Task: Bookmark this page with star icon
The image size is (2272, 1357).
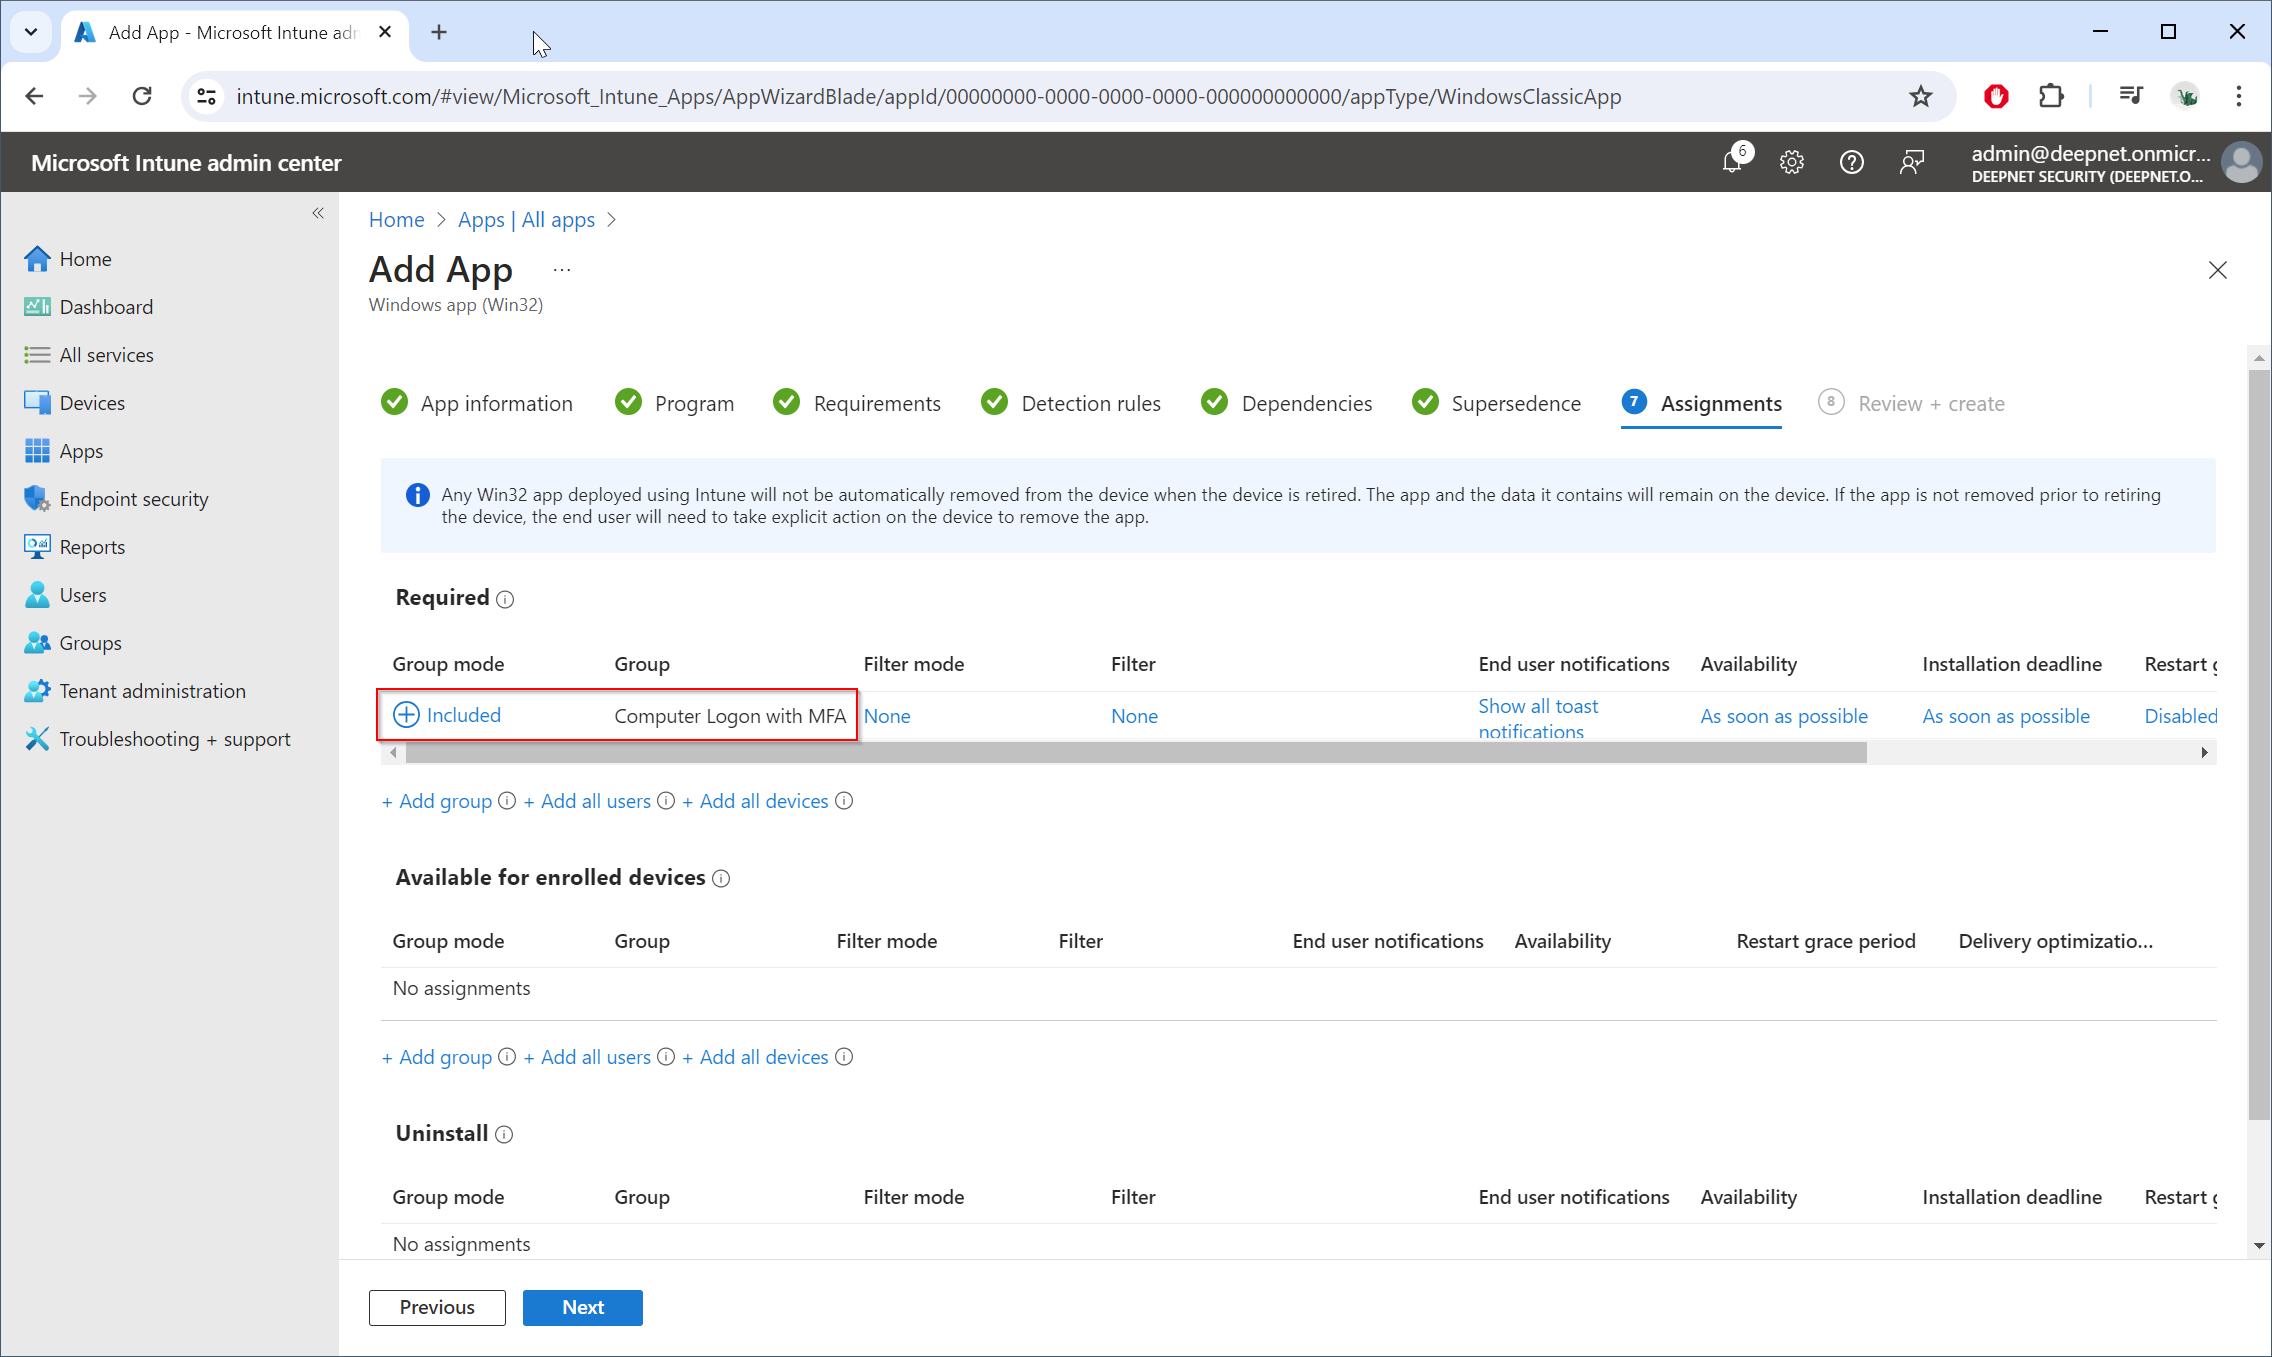Action: point(1920,96)
